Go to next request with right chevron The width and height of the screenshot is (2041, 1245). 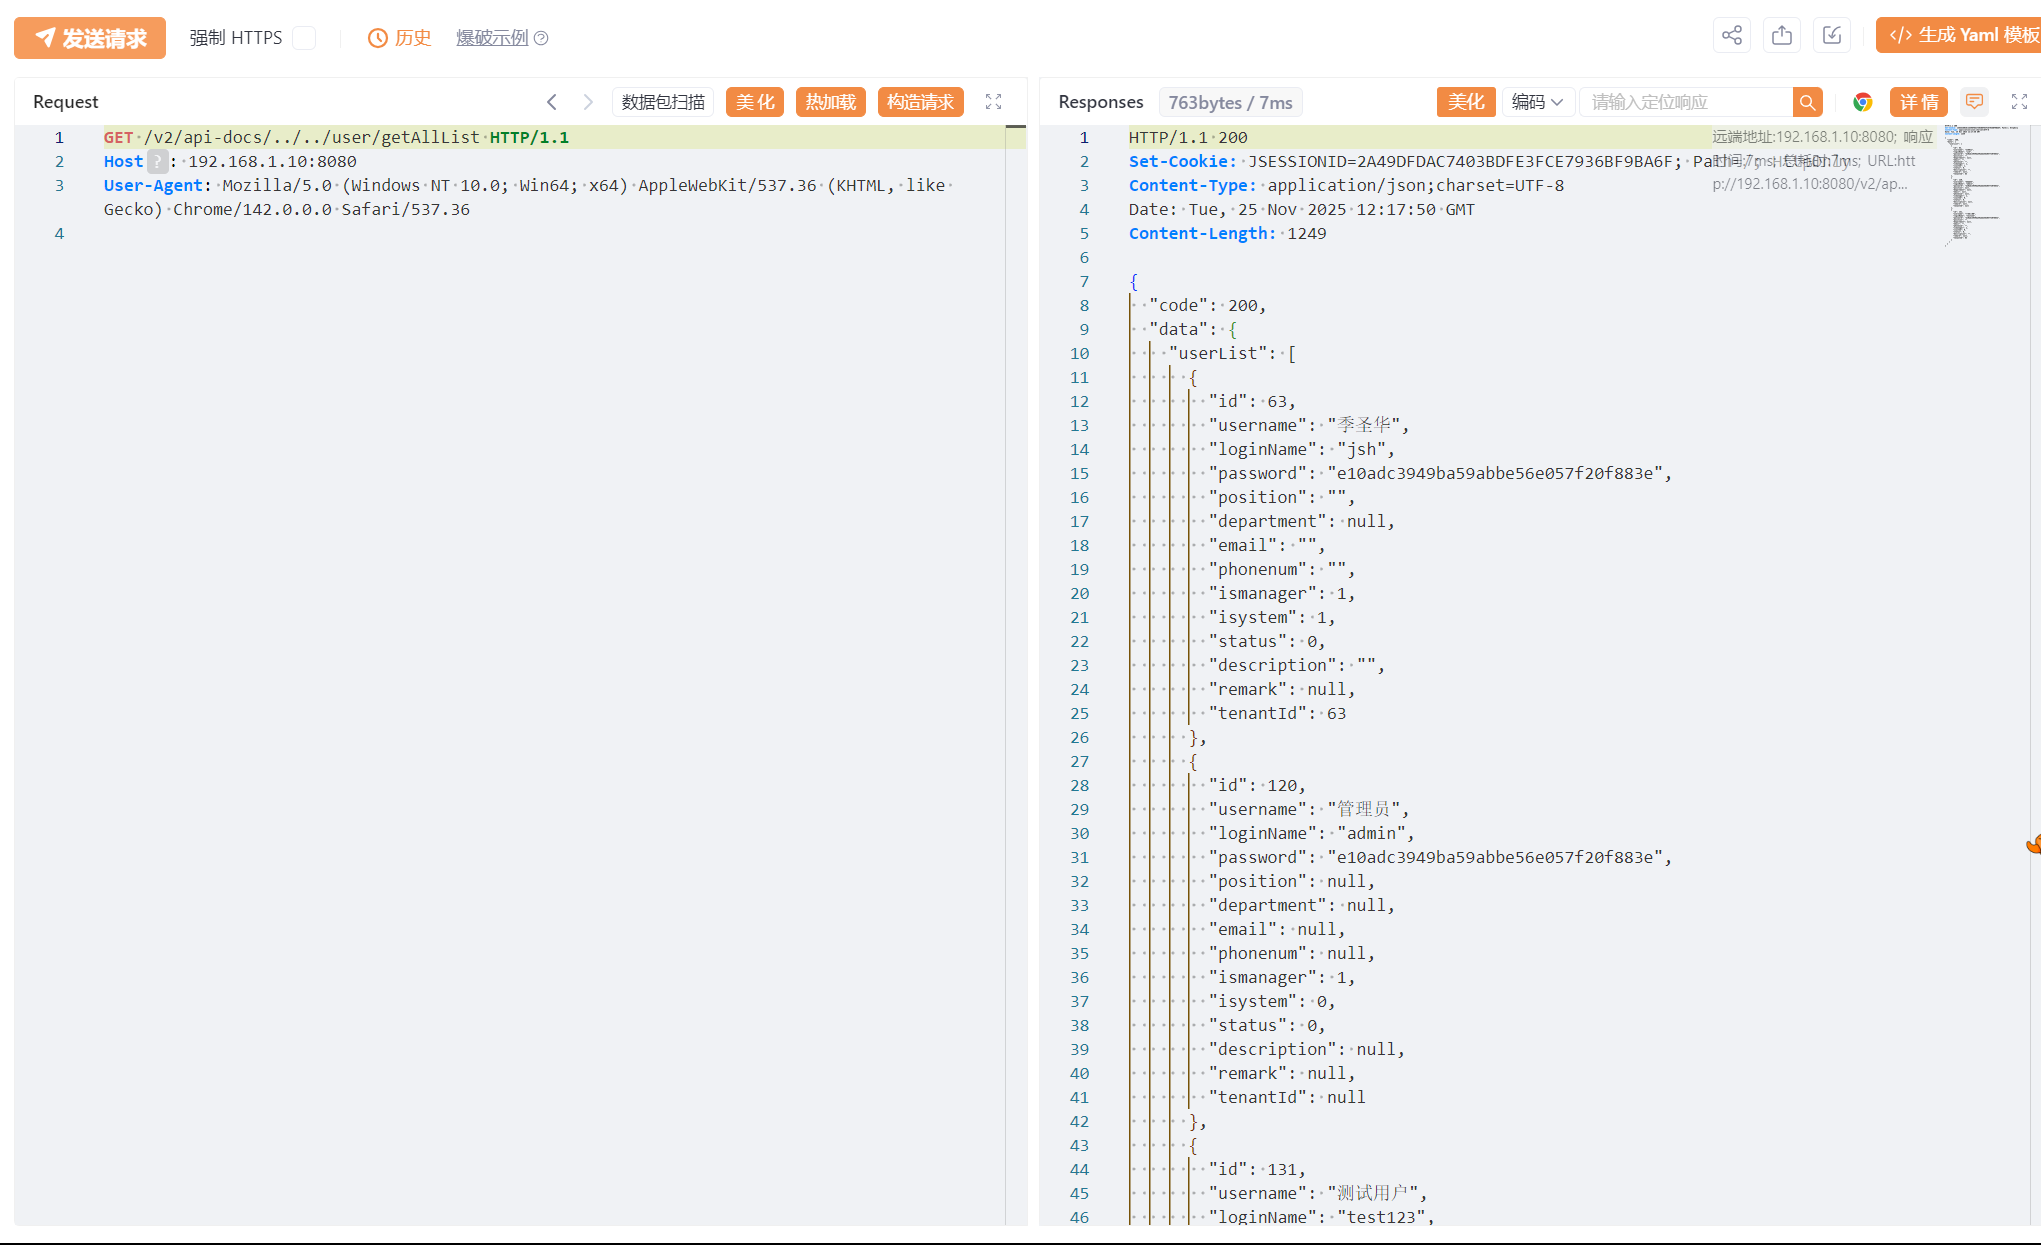(x=588, y=102)
